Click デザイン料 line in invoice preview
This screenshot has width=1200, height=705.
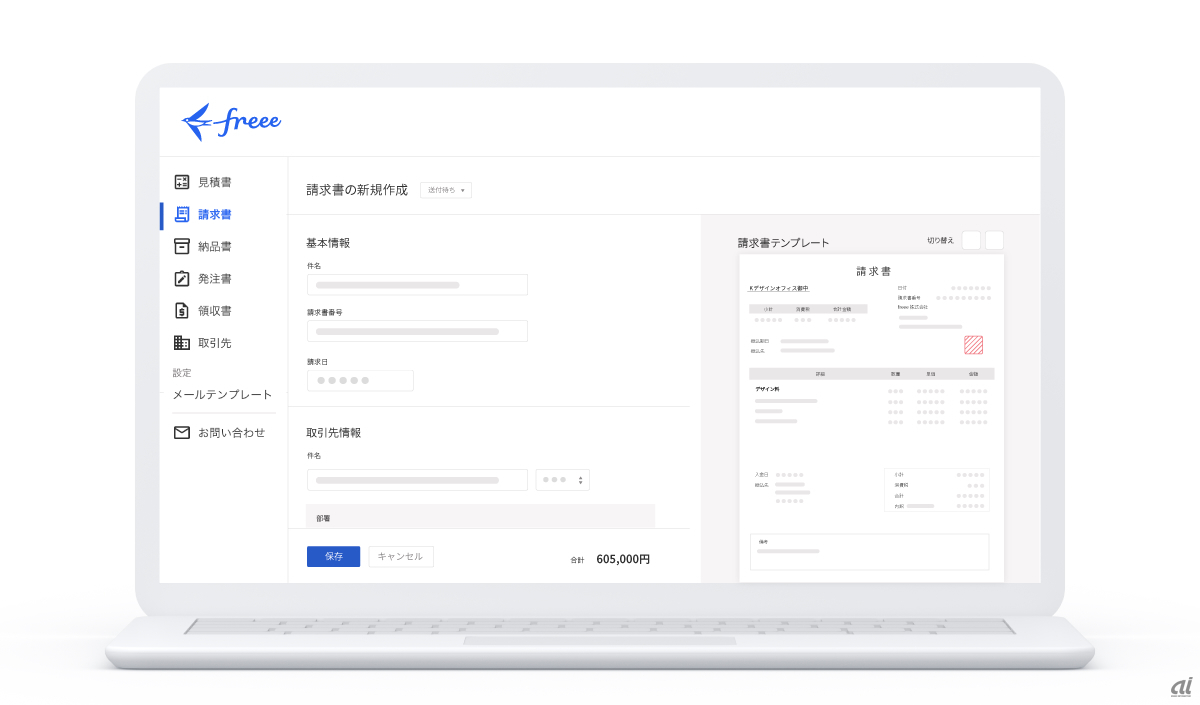click(x=768, y=389)
